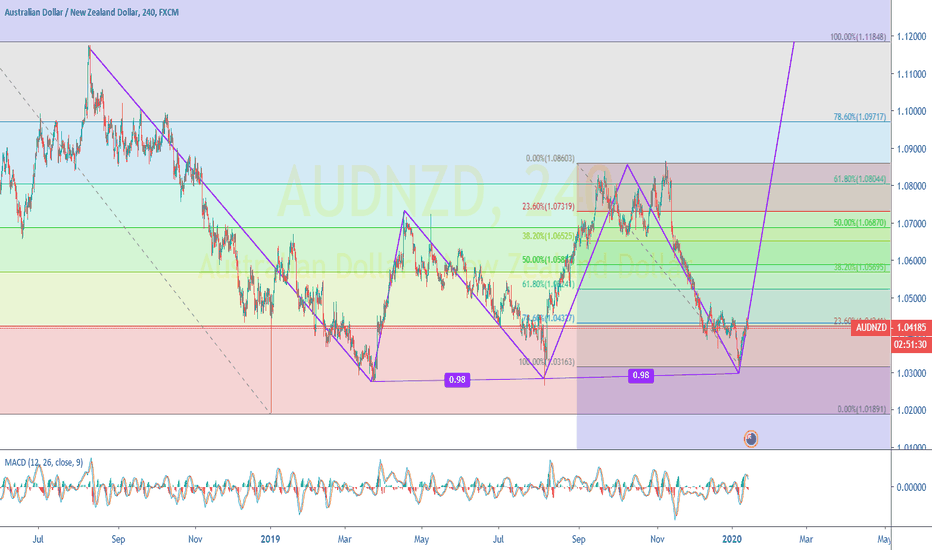Click the round snapshot icon below the chart
Viewport: 932px width, 550px height.
pos(751,438)
